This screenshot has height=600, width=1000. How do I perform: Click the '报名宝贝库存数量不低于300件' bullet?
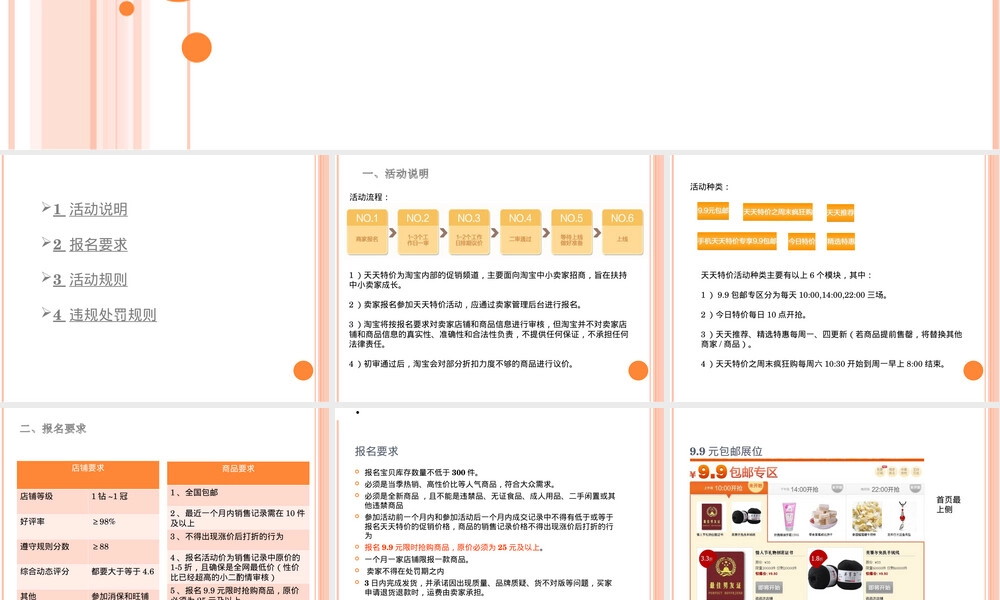pyautogui.click(x=422, y=472)
